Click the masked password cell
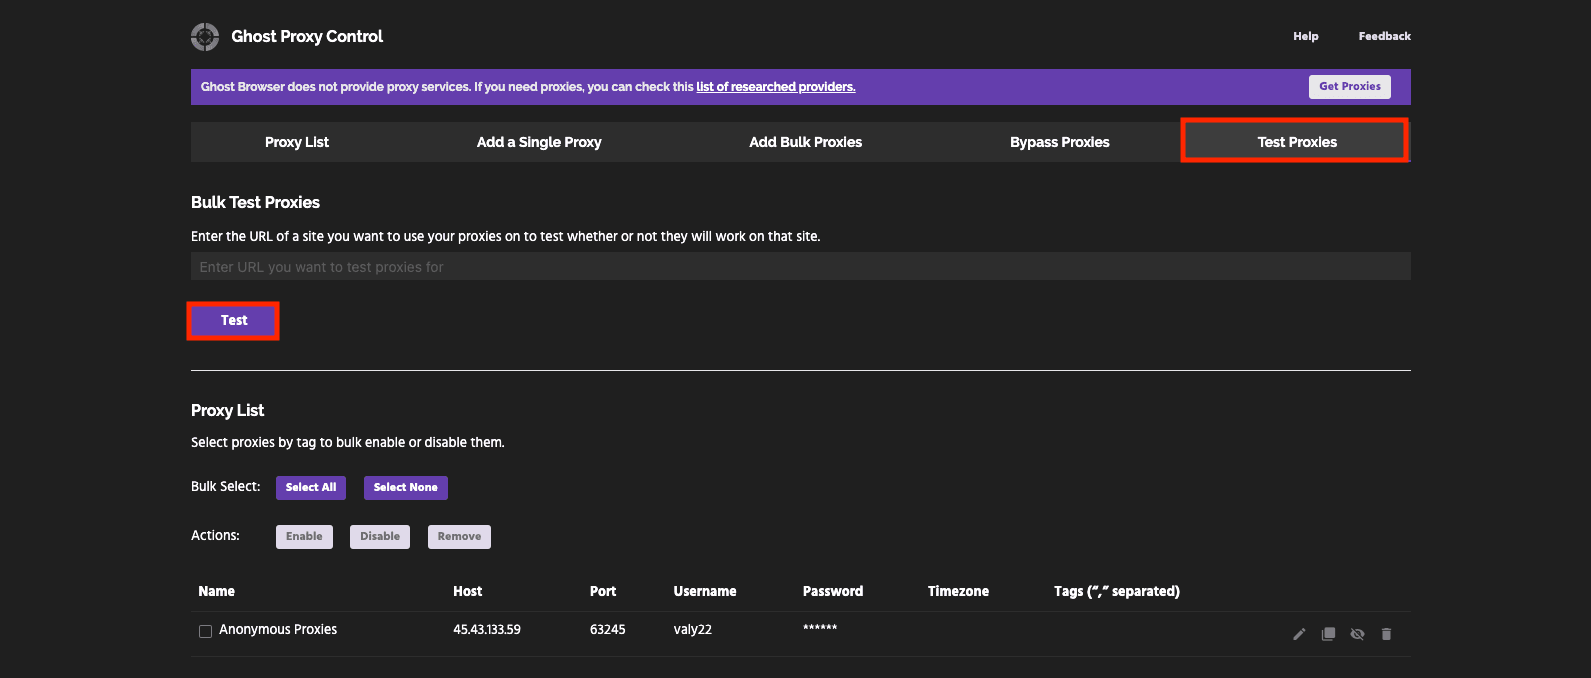This screenshot has width=1591, height=678. tap(820, 628)
